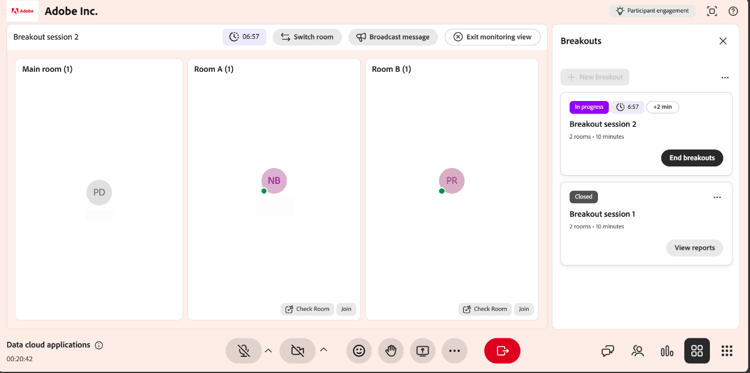This screenshot has width=750, height=373.
Task: Turn on the camera
Action: click(x=297, y=351)
